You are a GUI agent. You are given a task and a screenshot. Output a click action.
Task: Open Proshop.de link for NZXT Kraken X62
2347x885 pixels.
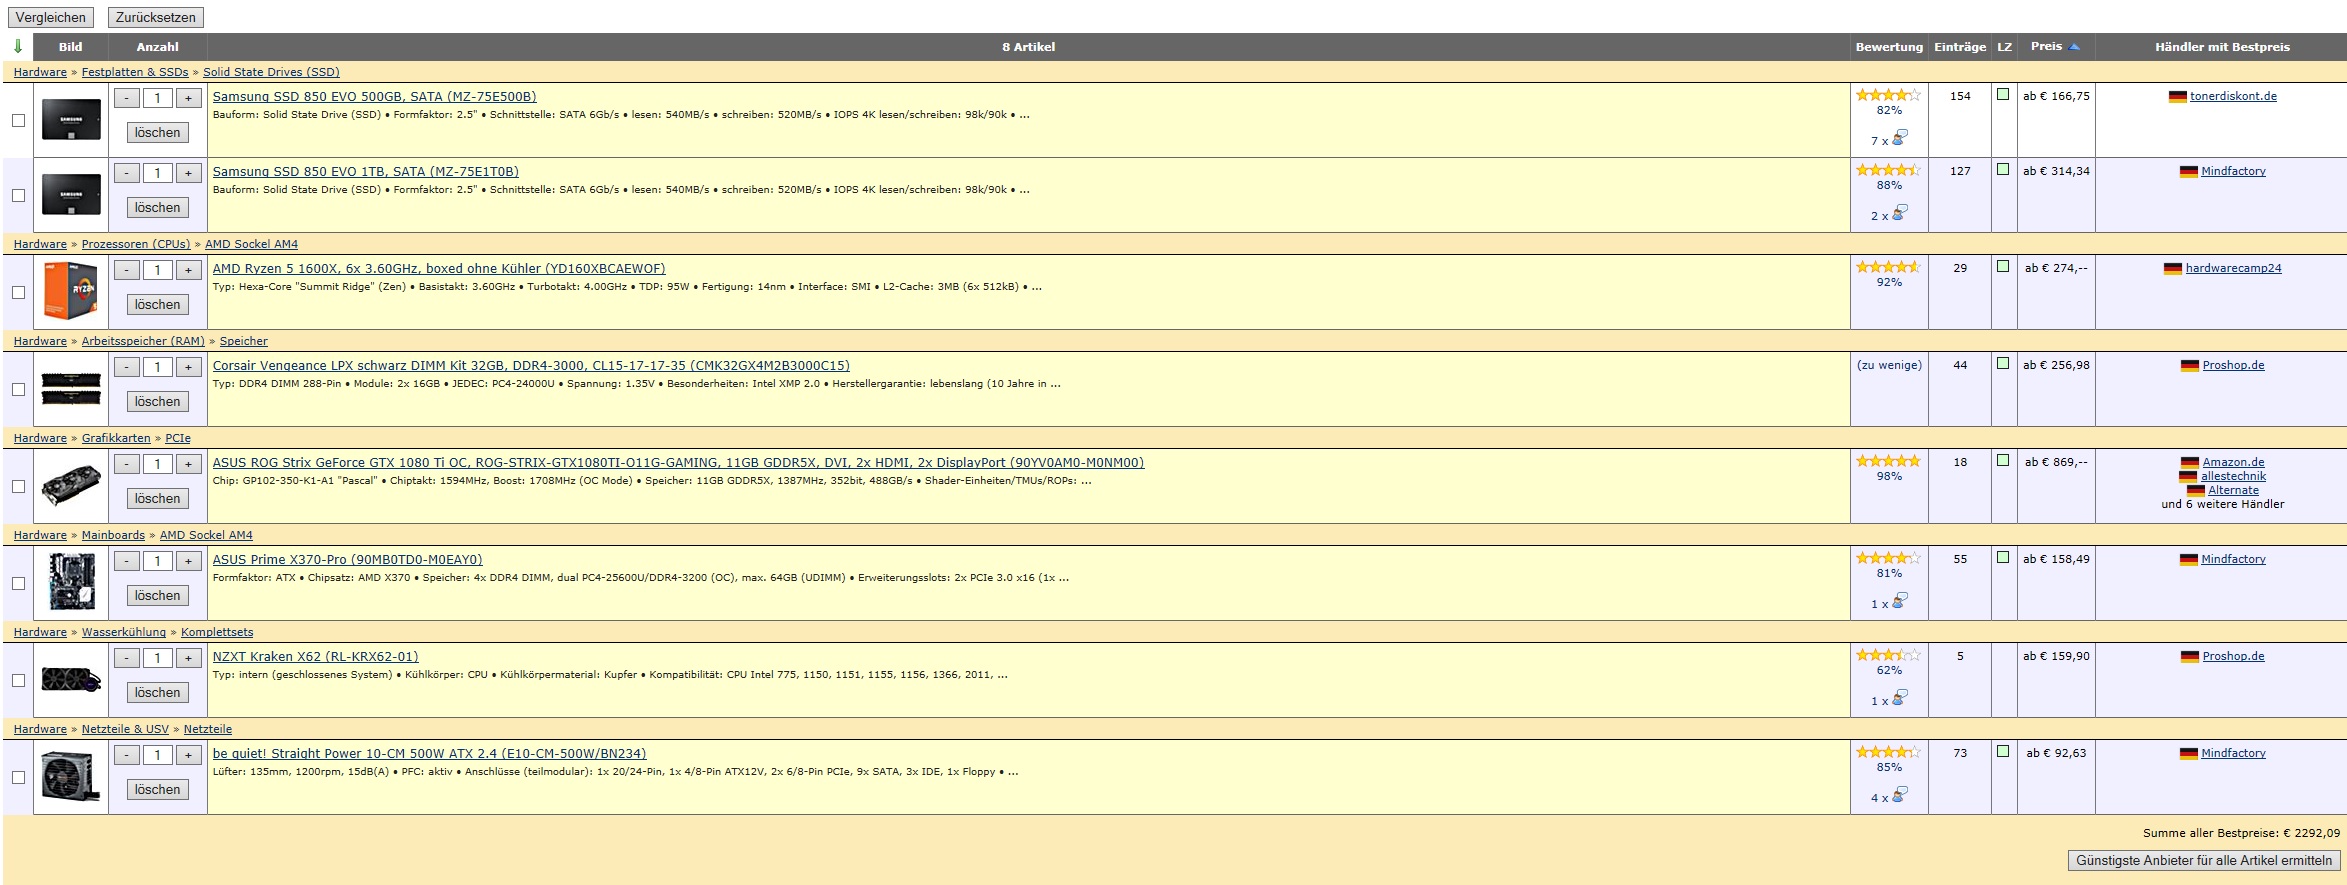2233,656
